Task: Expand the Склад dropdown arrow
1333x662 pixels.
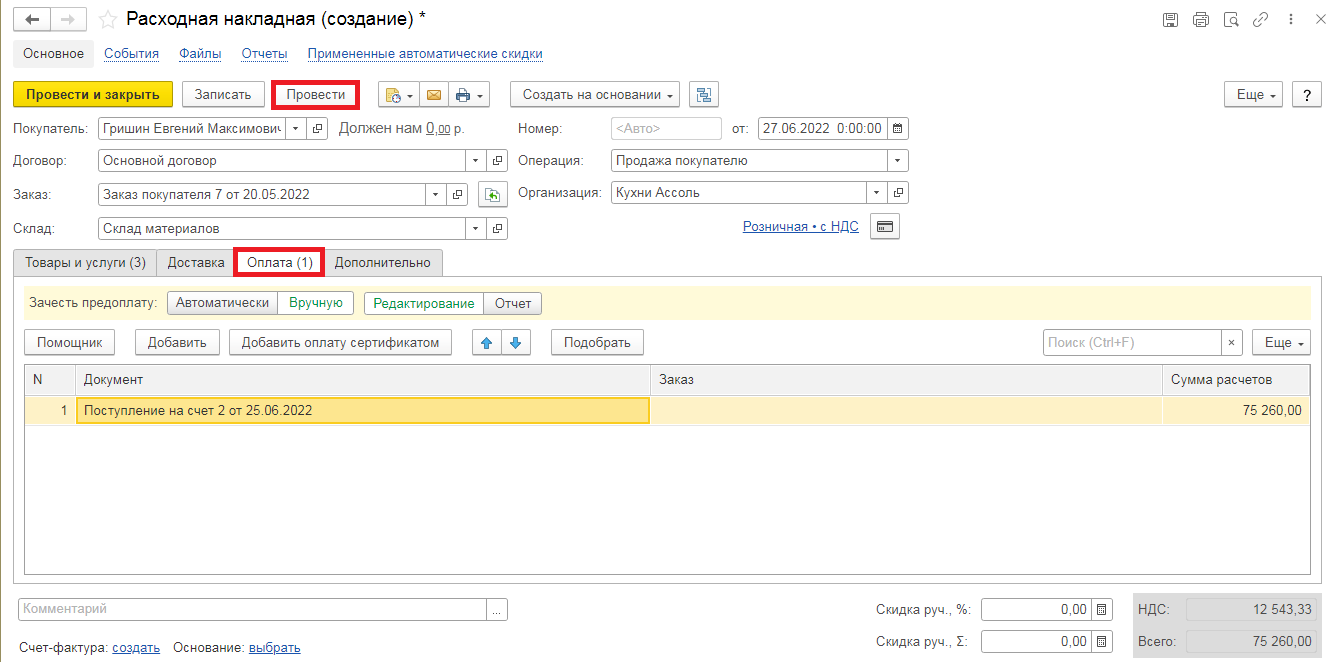Action: point(475,229)
